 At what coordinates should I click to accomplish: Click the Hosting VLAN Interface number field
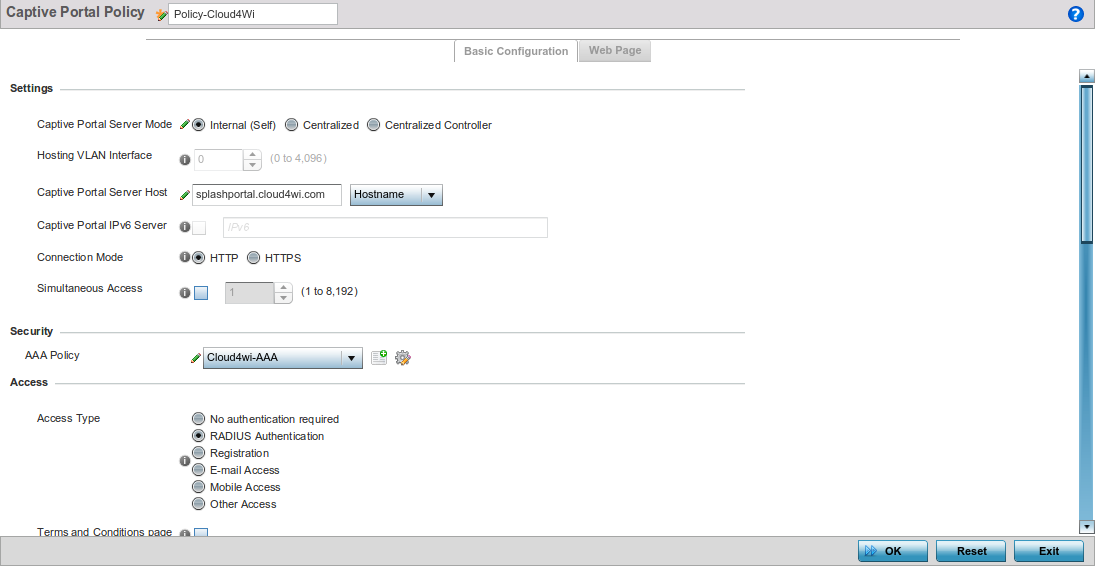(219, 159)
